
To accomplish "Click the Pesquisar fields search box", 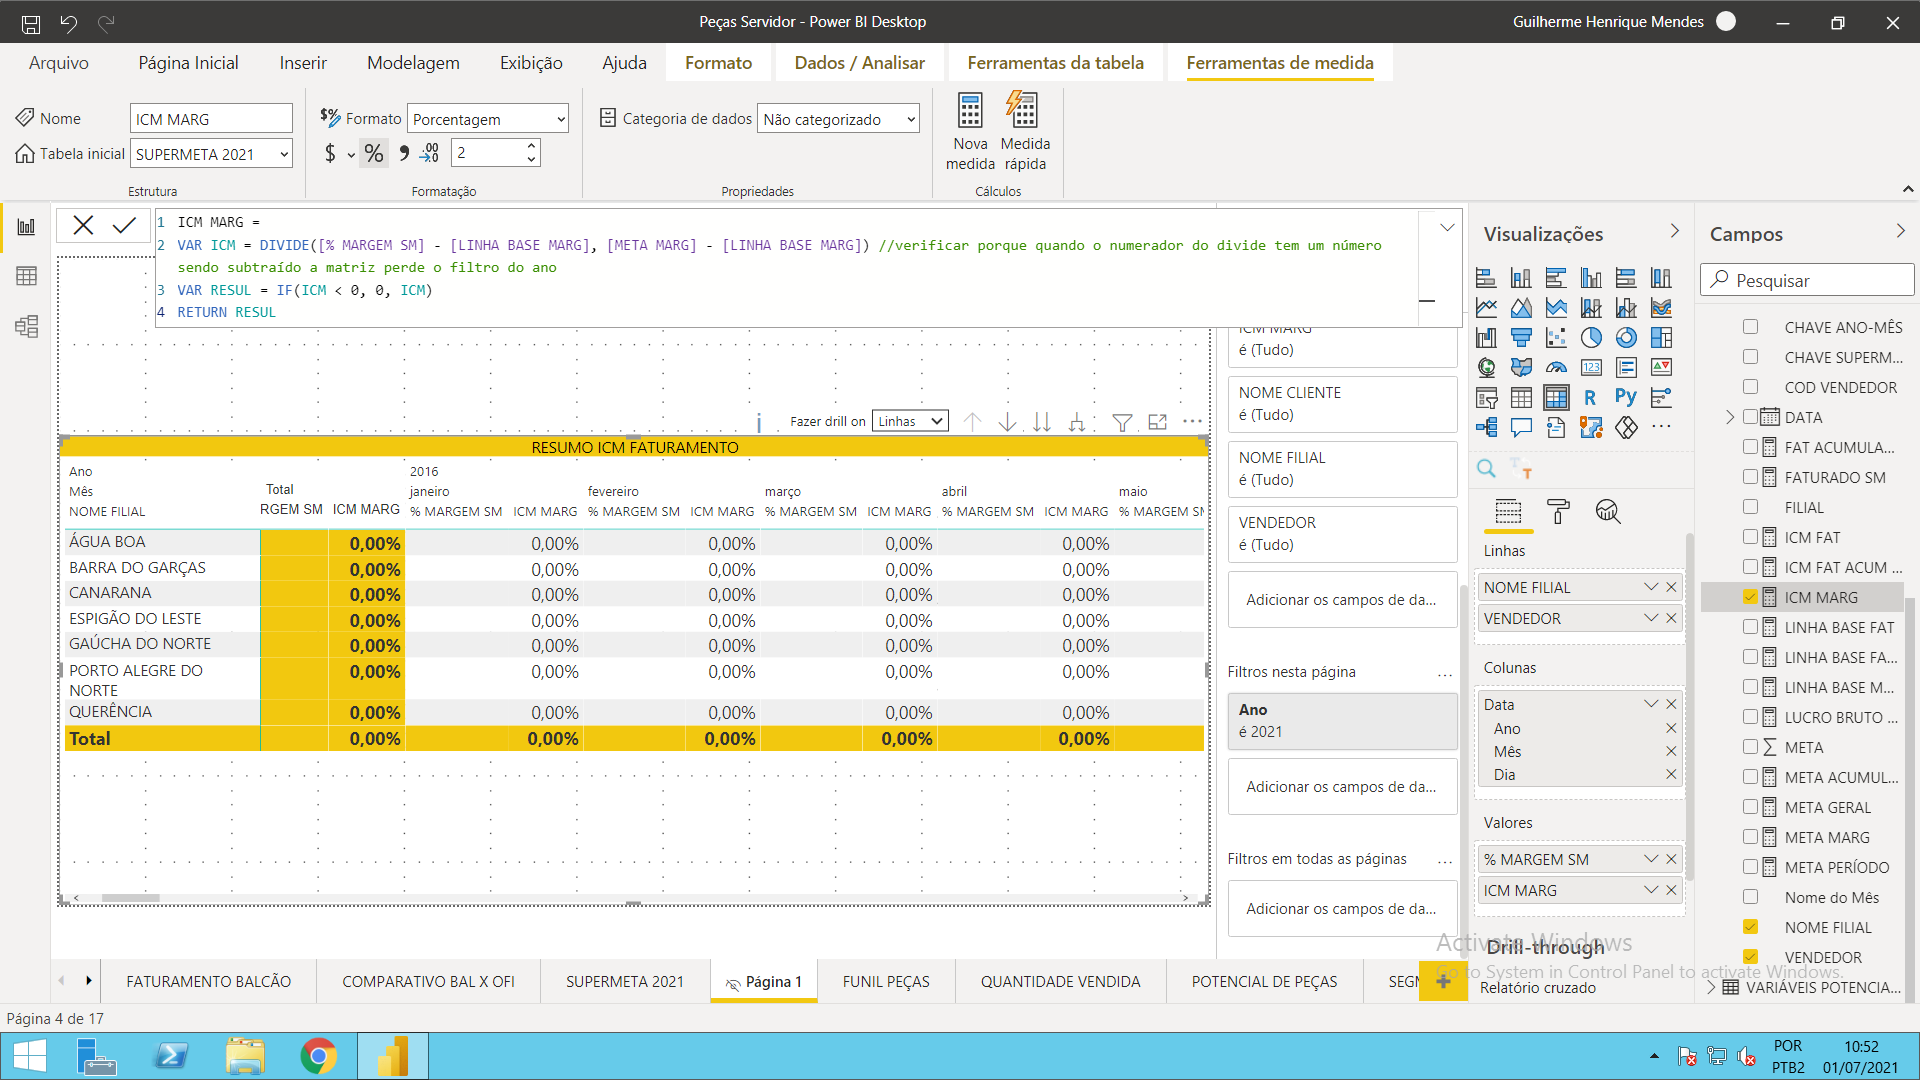I will pos(1807,280).
